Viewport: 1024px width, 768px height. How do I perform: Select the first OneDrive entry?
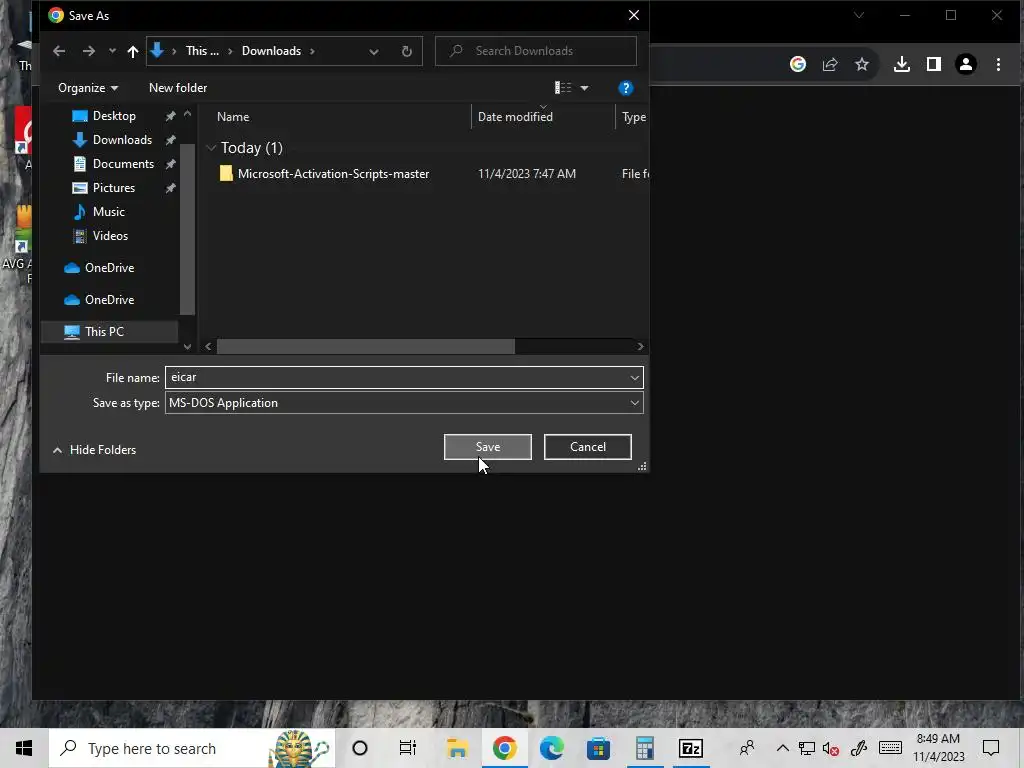coord(108,268)
